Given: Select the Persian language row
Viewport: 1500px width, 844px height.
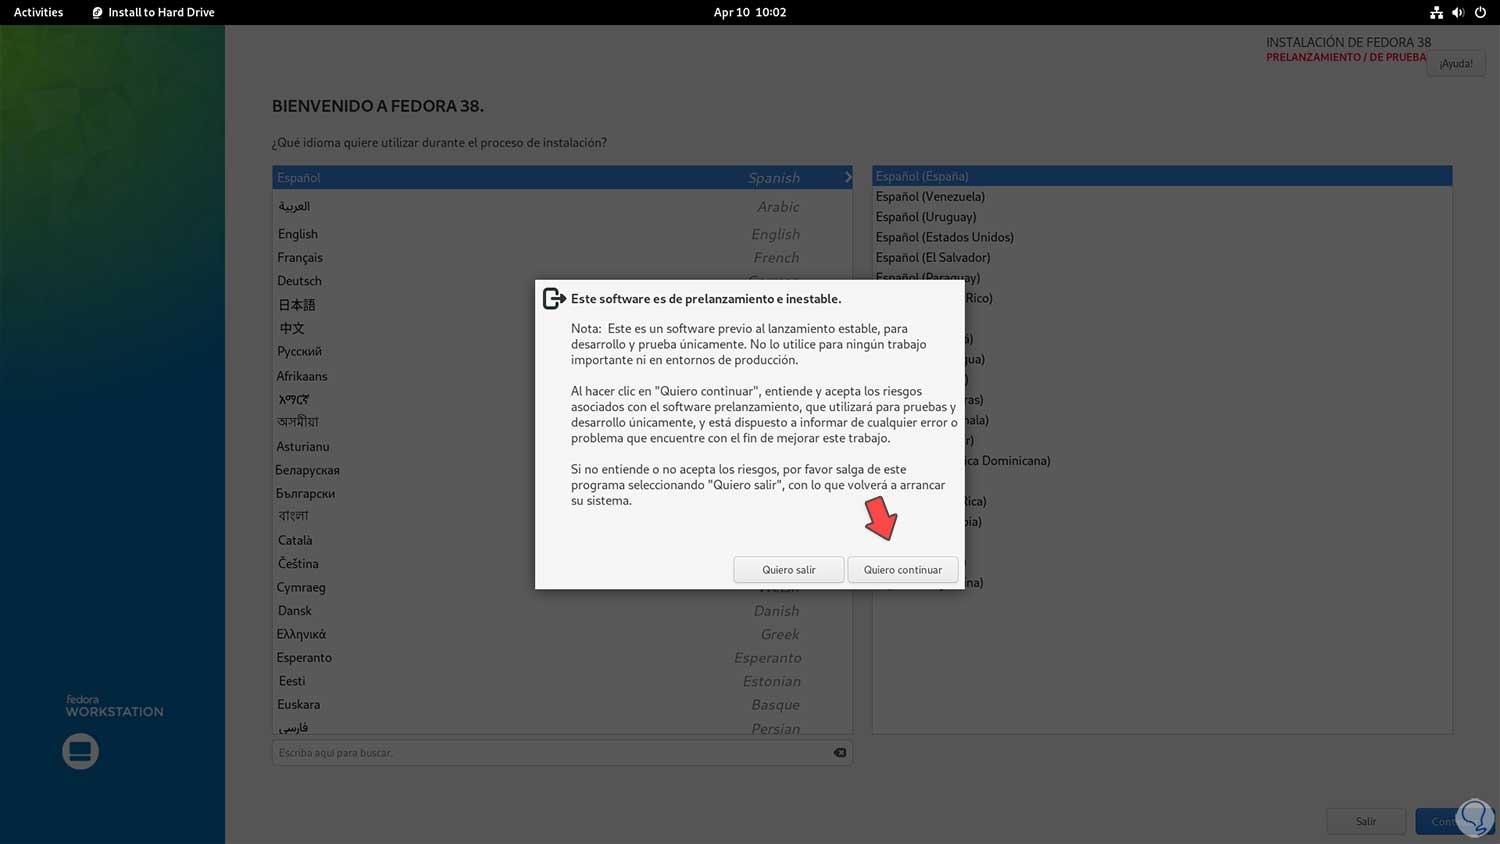Looking at the screenshot, I should coord(562,727).
